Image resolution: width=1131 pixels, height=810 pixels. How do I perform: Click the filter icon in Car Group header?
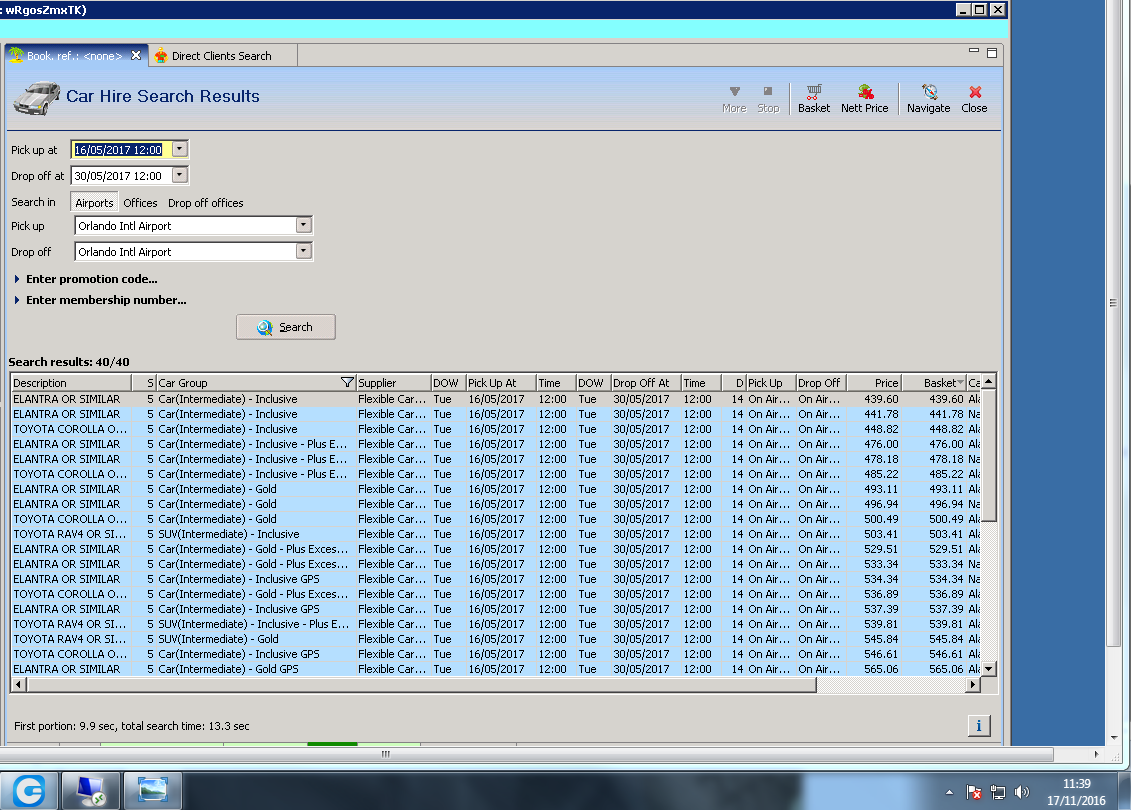point(347,383)
